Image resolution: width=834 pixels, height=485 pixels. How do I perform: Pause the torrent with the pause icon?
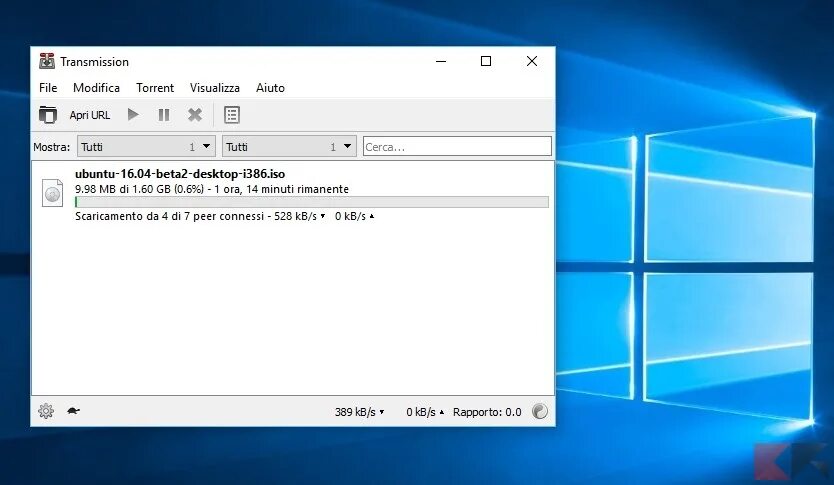164,115
